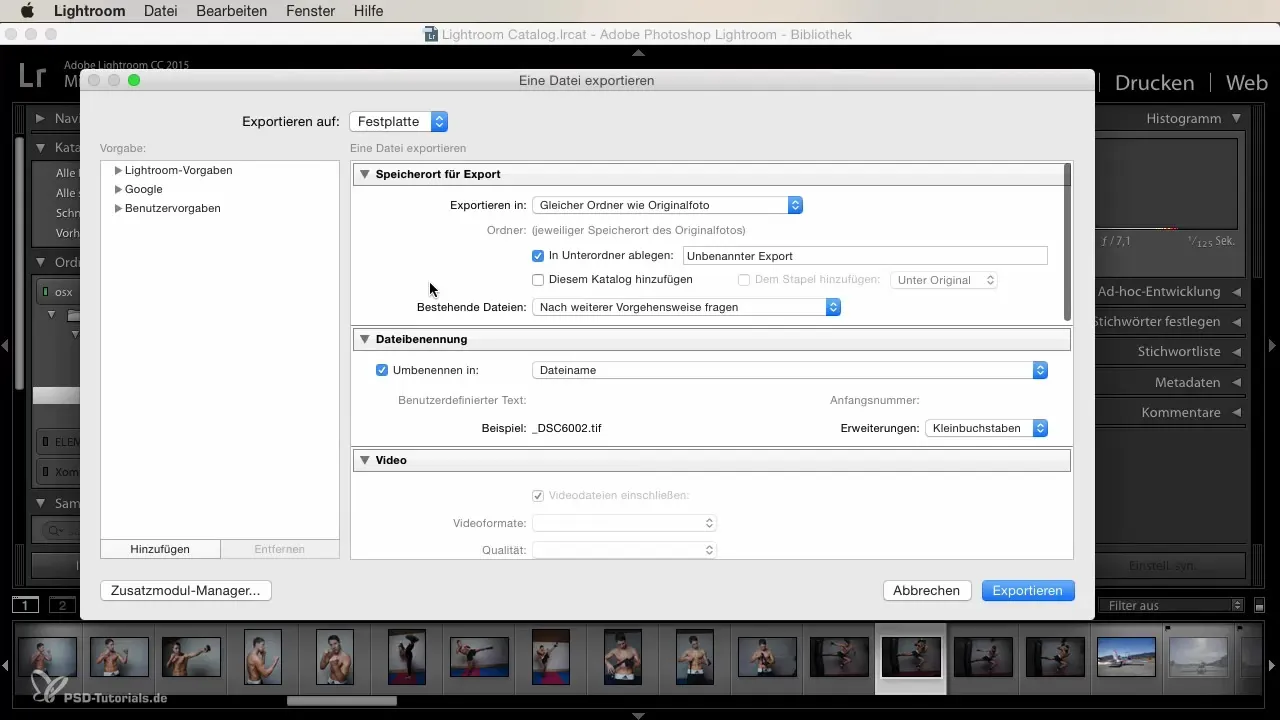Click the filmstrip right scroll arrow
The height and width of the screenshot is (720, 1280).
coord(1272,665)
